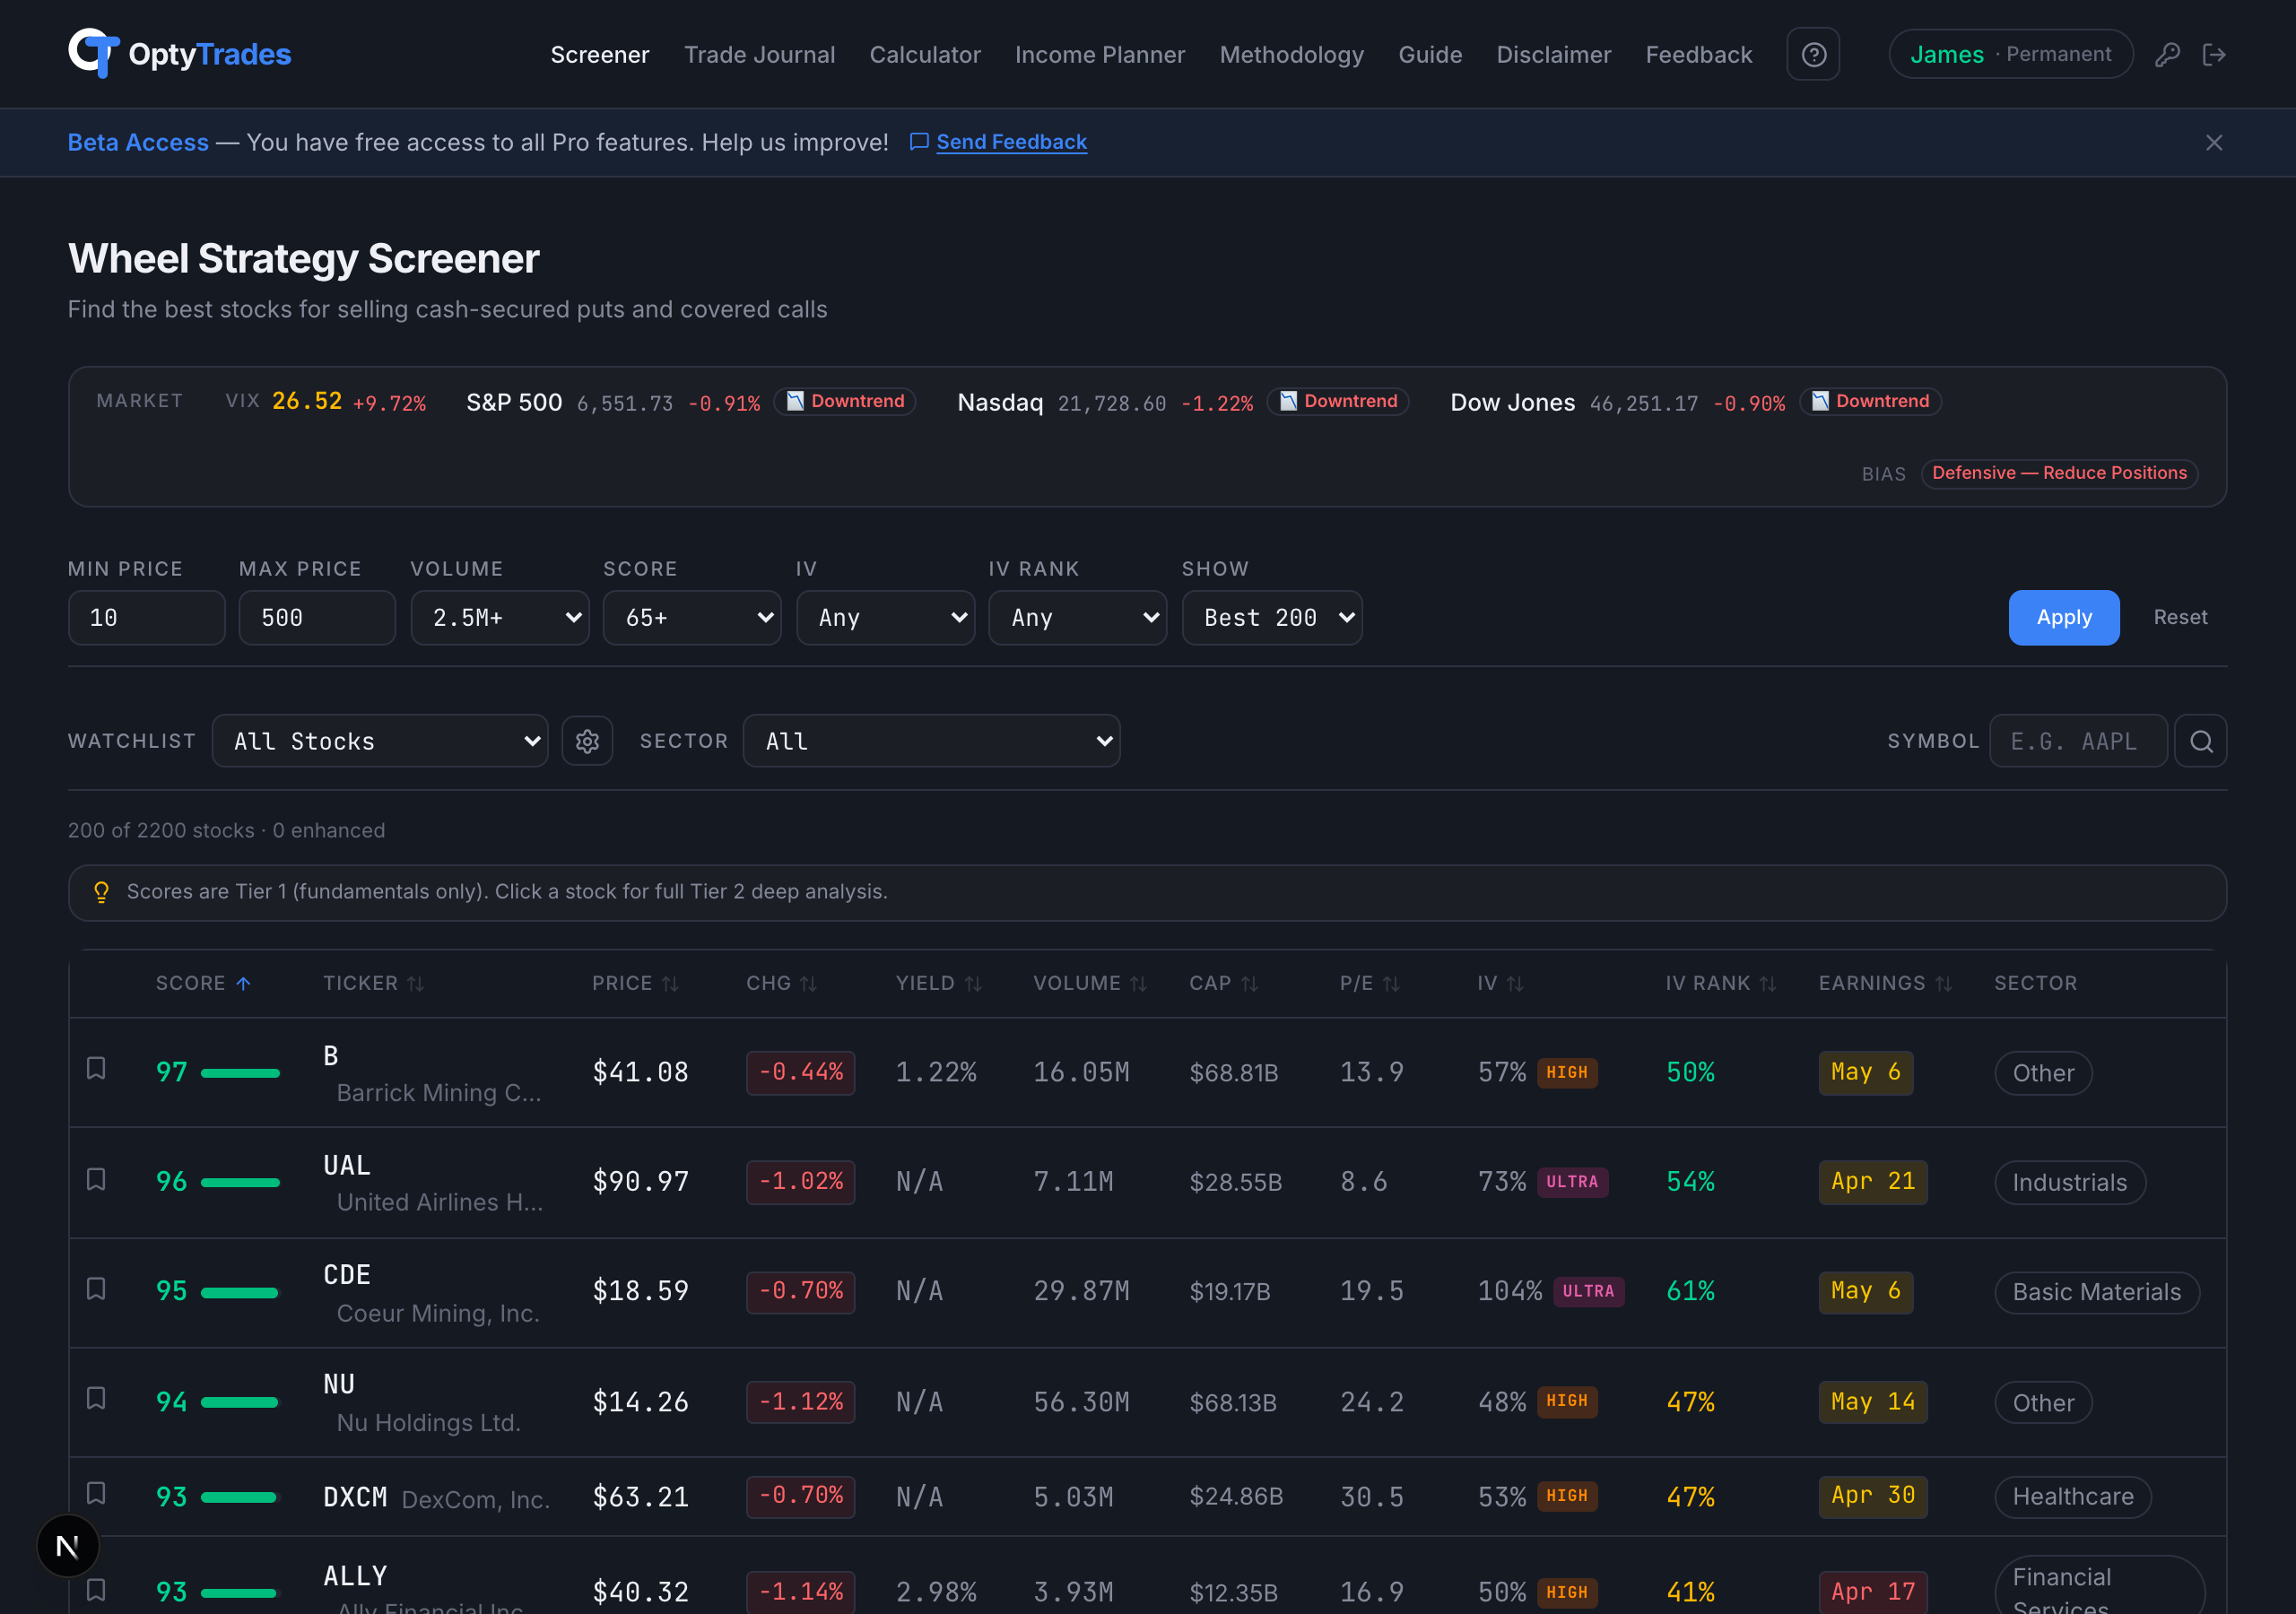Image resolution: width=2296 pixels, height=1614 pixels.
Task: Click the Apply filter button
Action: [2063, 617]
